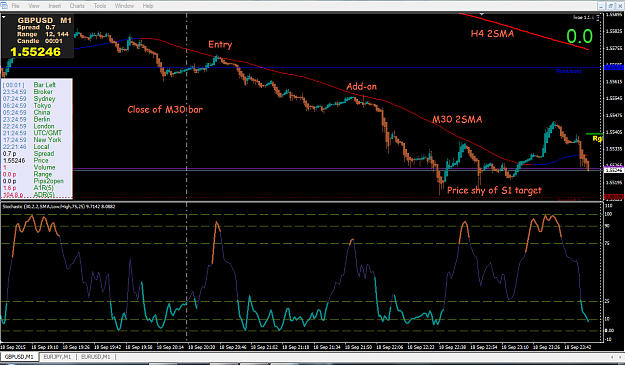Select the 'Add-on' chart label
The height and width of the screenshot is (365, 625).
coord(361,86)
